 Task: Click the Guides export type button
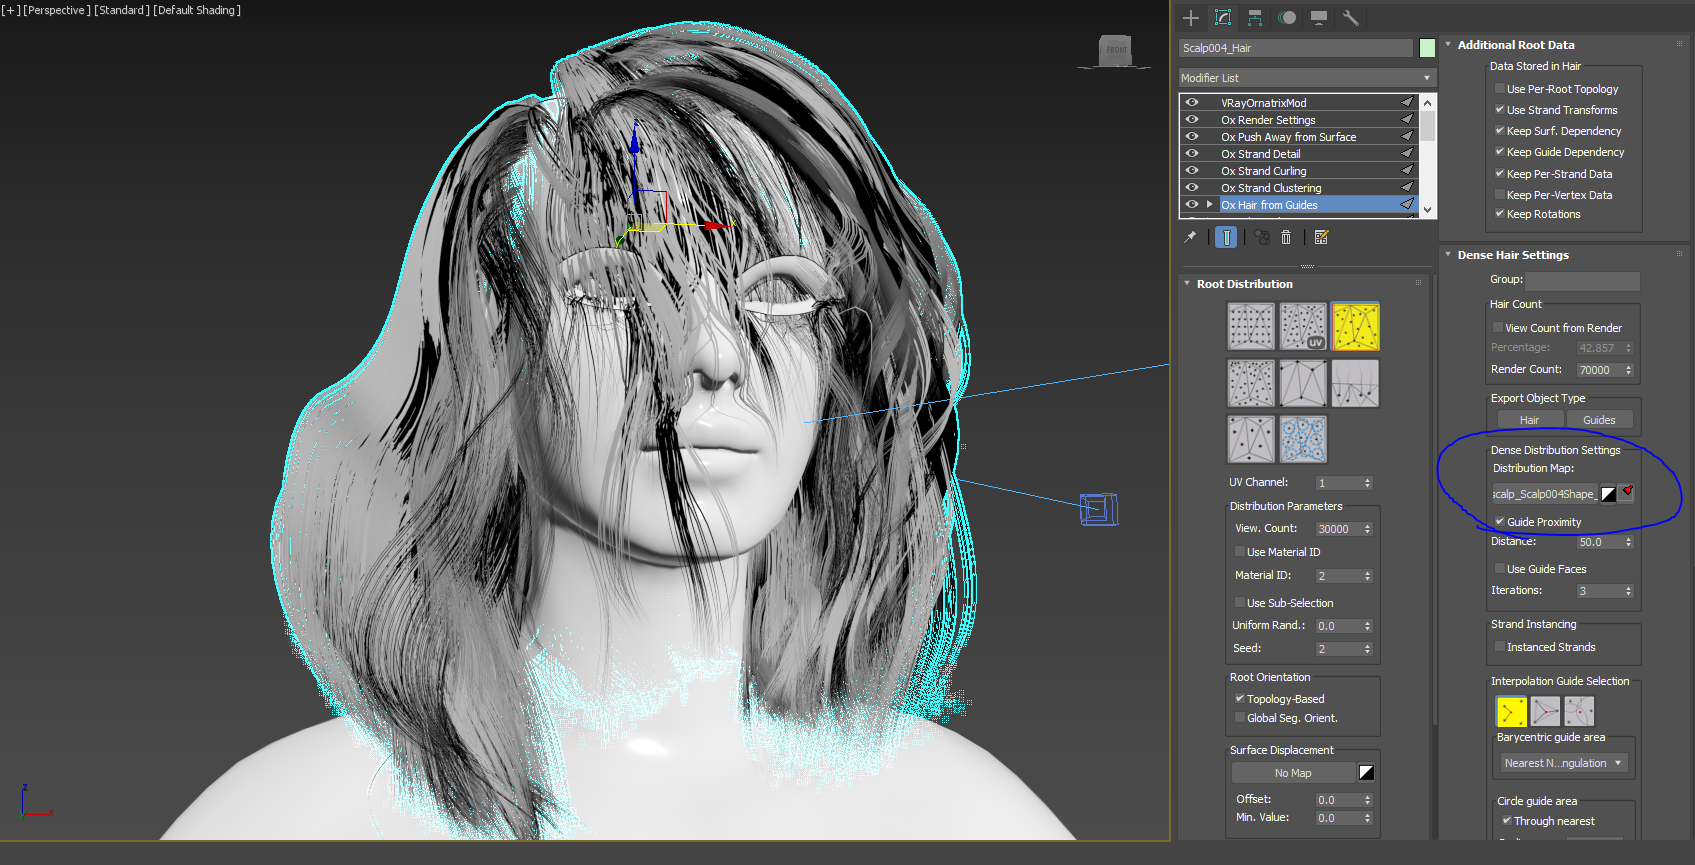click(x=1599, y=420)
